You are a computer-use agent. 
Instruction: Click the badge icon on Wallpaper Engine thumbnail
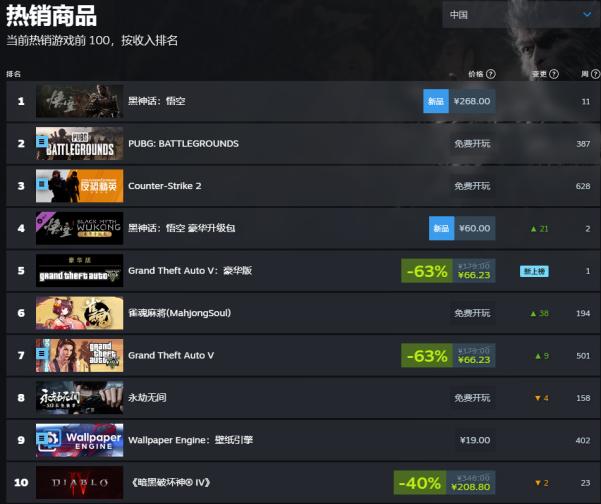42,438
